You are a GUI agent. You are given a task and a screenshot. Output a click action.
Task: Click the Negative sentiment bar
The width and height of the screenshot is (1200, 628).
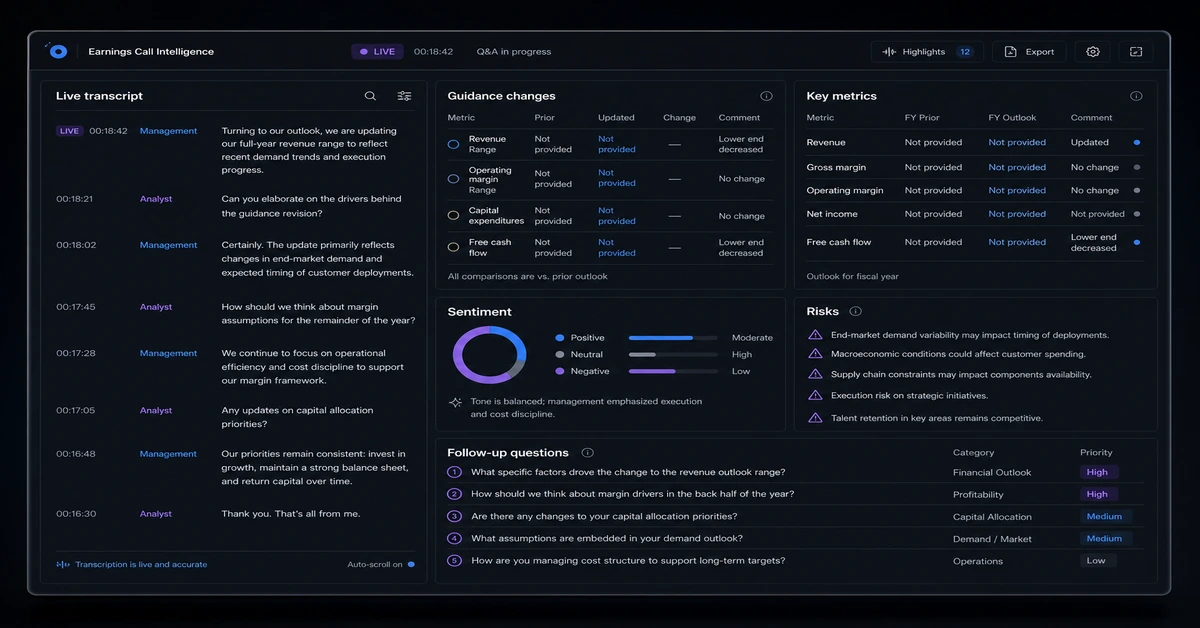pos(673,371)
